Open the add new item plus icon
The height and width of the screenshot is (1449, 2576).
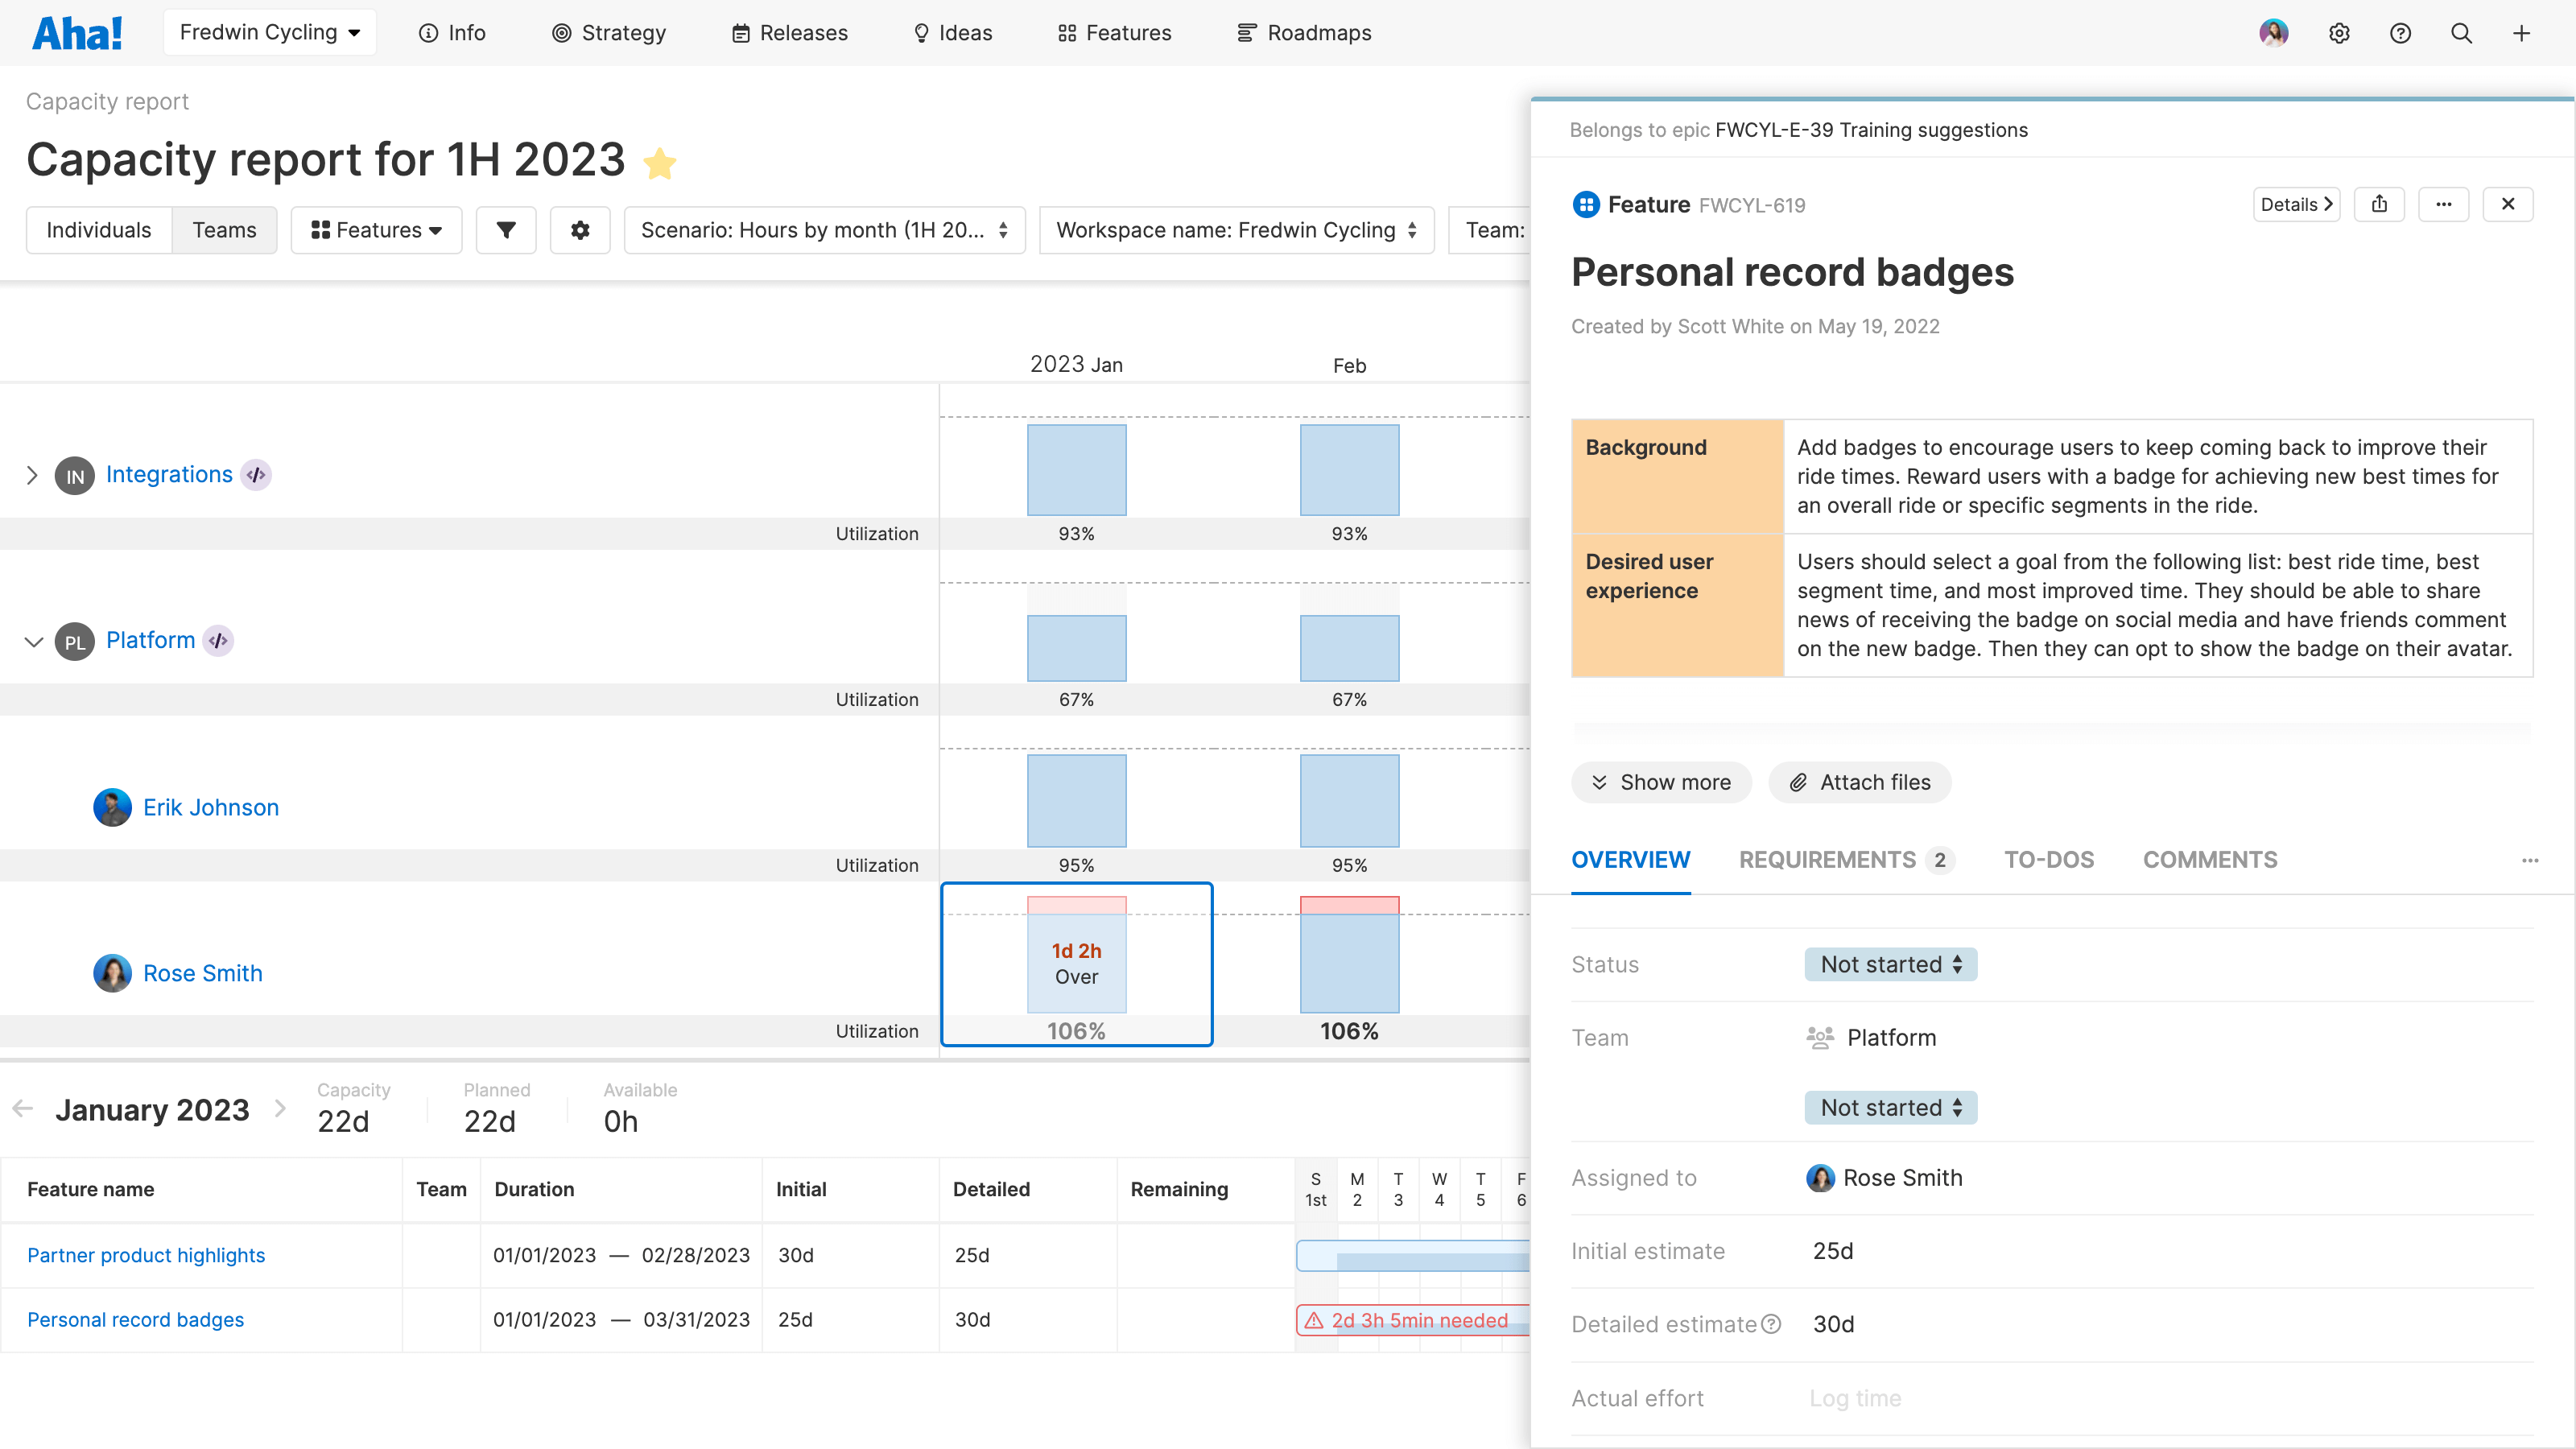click(2521, 32)
